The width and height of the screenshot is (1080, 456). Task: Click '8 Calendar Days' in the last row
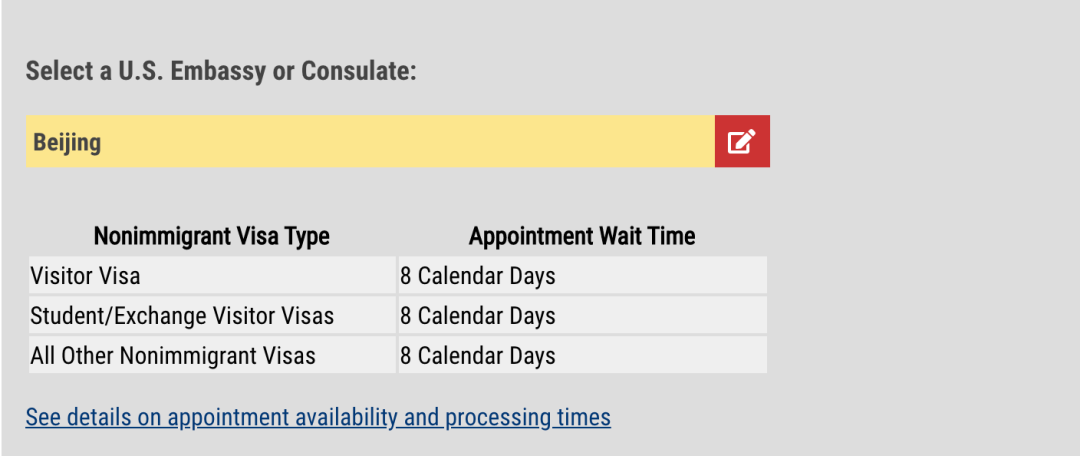[478, 355]
